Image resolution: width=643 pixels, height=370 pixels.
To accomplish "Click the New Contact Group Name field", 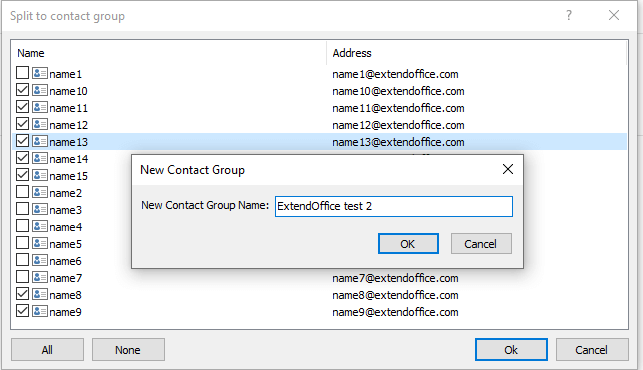I will tap(394, 206).
